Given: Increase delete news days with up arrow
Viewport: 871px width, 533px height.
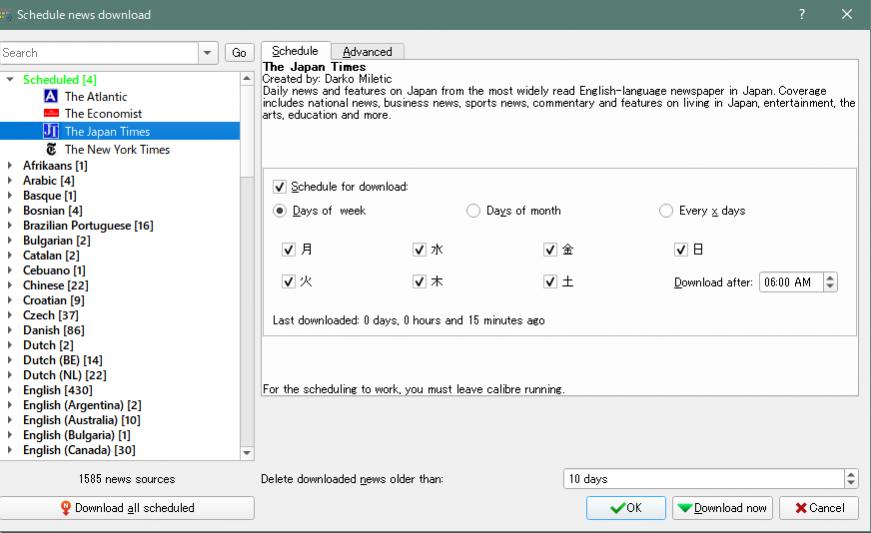Looking at the screenshot, I should [x=851, y=474].
